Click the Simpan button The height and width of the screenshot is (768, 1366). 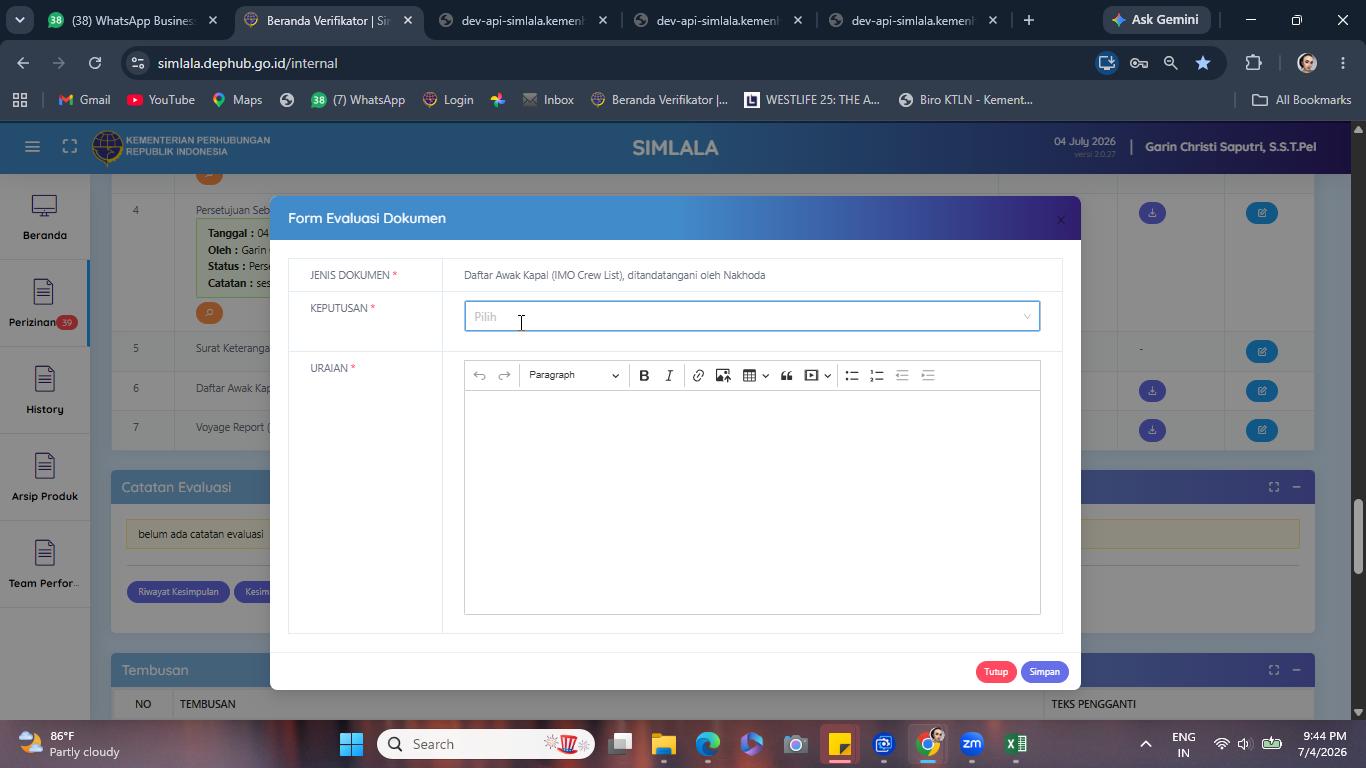1044,672
